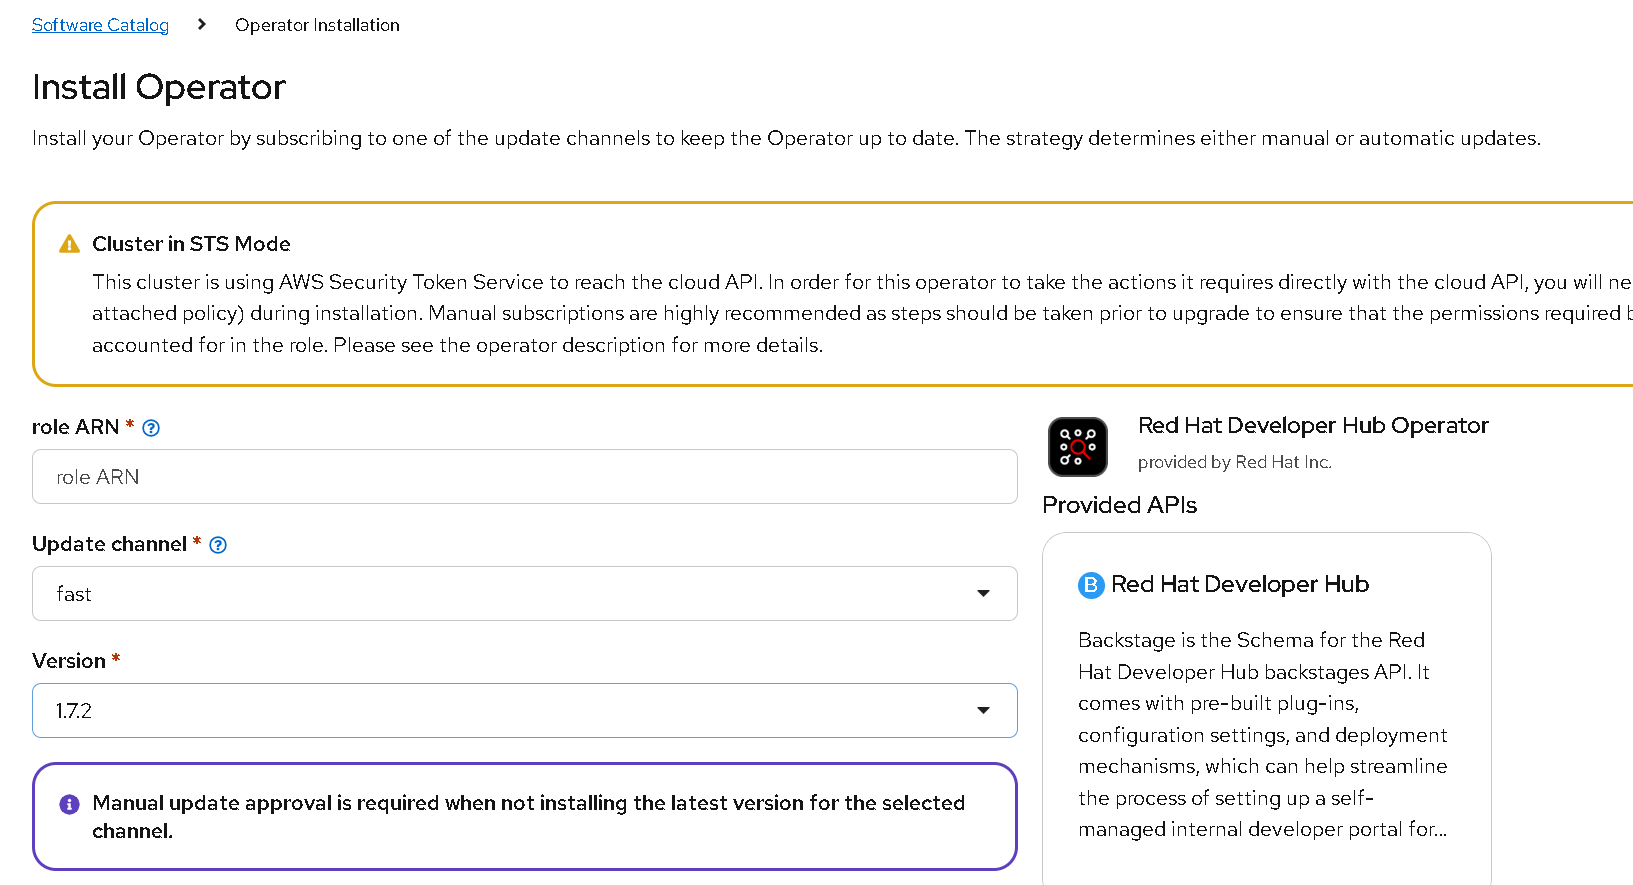Click the Provided APIs heading
This screenshot has height=885, width=1633.
1119,505
